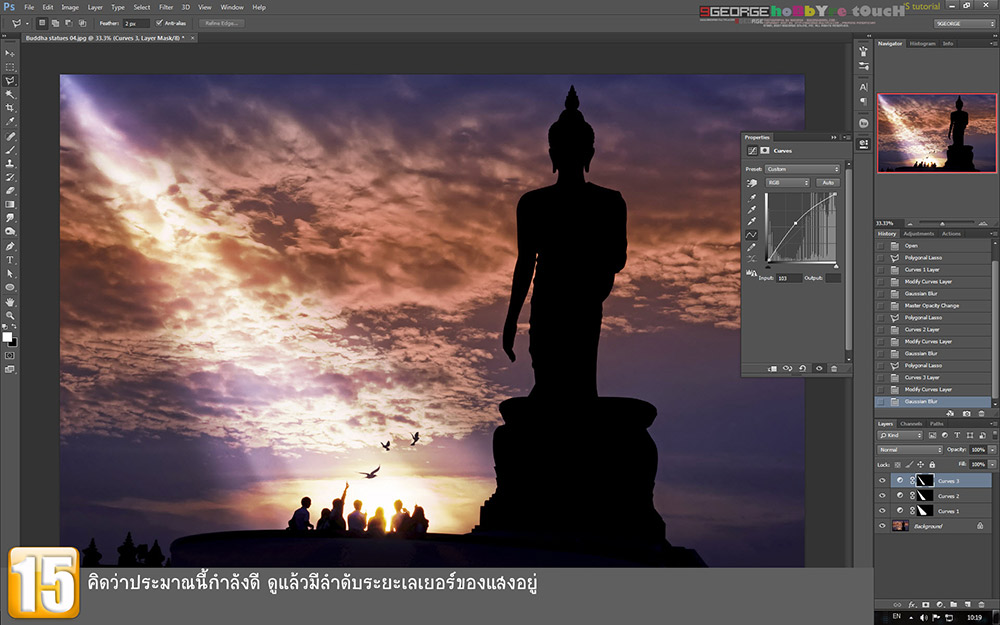
Task: Hide the Curves 1 layer
Action: 882,511
